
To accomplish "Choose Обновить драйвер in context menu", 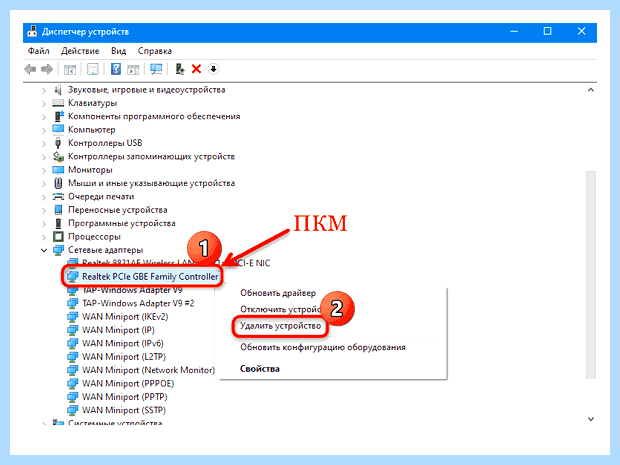I will tap(278, 293).
